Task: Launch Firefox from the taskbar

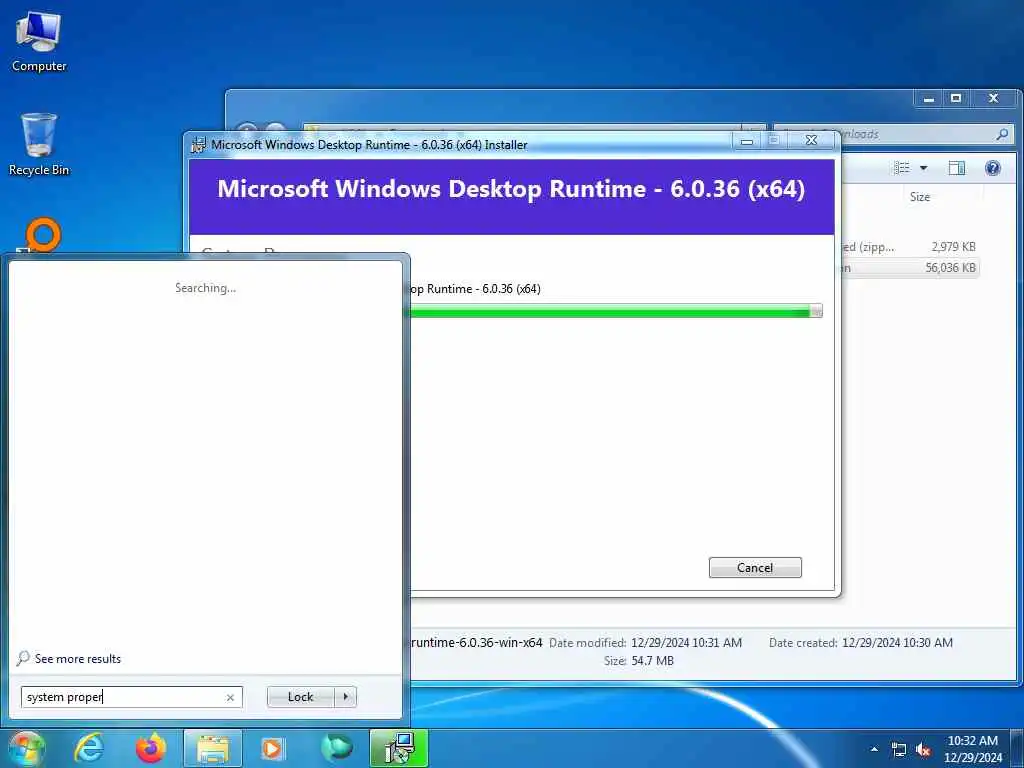Action: [x=151, y=748]
